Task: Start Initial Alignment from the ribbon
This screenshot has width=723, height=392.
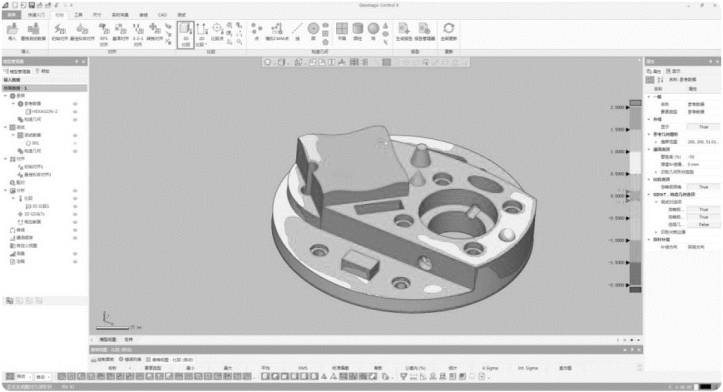Action: [59, 32]
